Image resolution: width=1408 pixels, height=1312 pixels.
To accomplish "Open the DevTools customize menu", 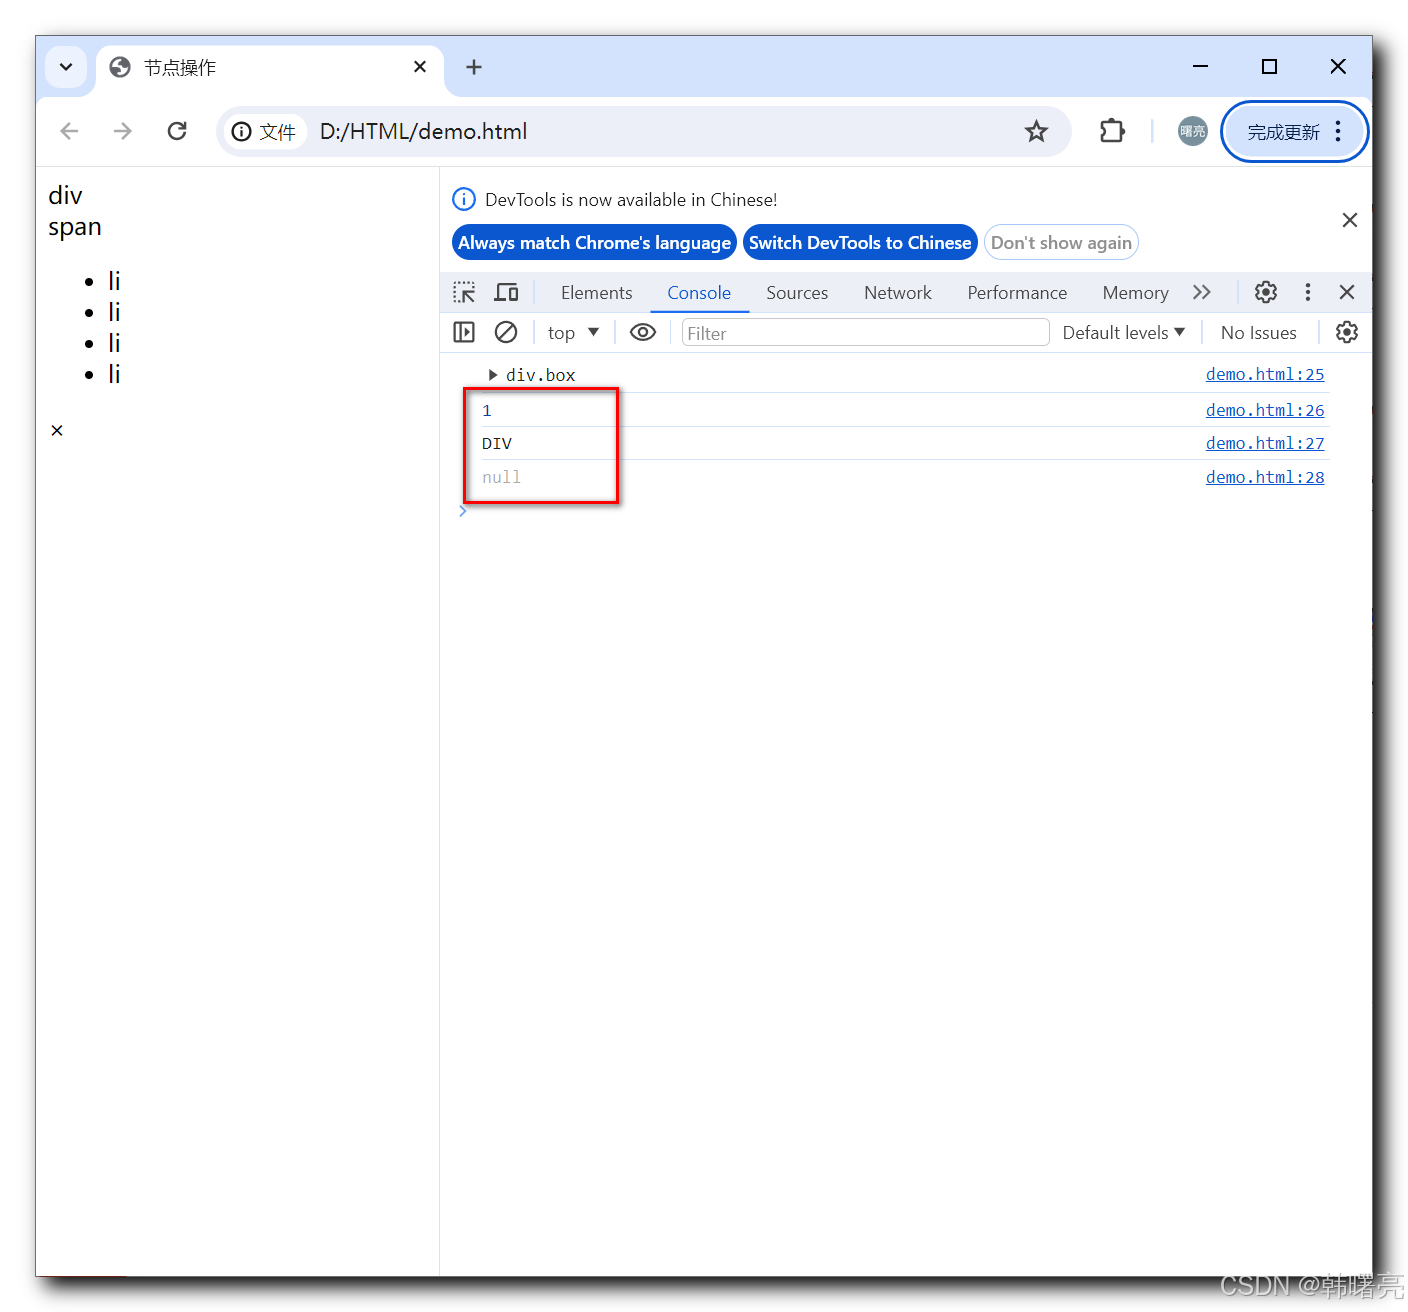I will [1308, 292].
